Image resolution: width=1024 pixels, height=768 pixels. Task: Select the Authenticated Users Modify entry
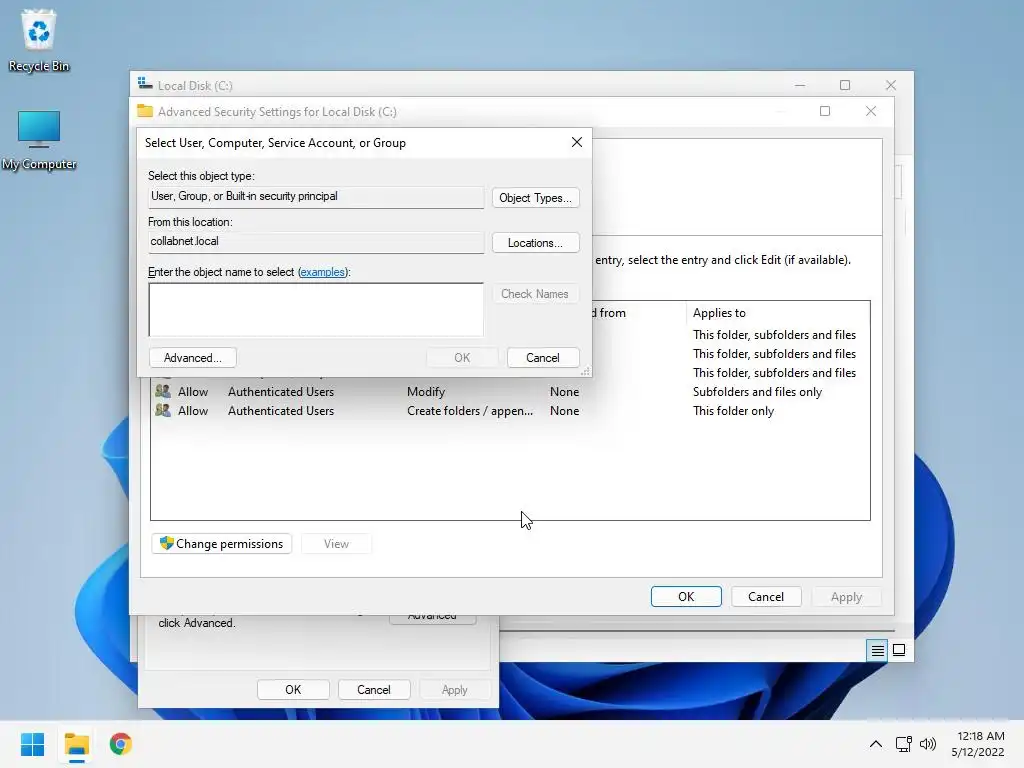510,392
